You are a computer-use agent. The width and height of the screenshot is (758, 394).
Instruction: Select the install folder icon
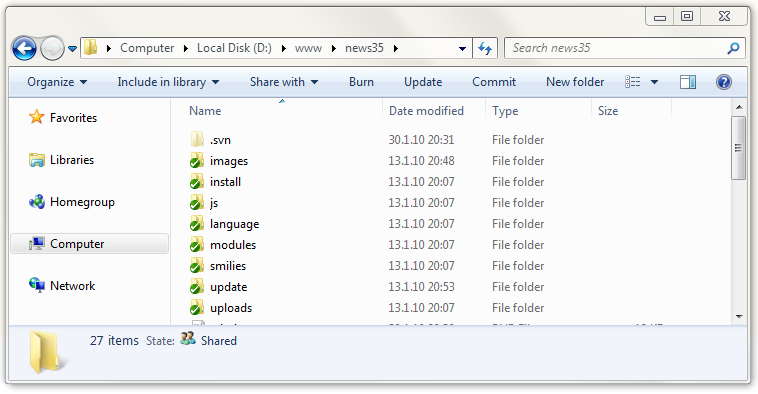coord(197,182)
